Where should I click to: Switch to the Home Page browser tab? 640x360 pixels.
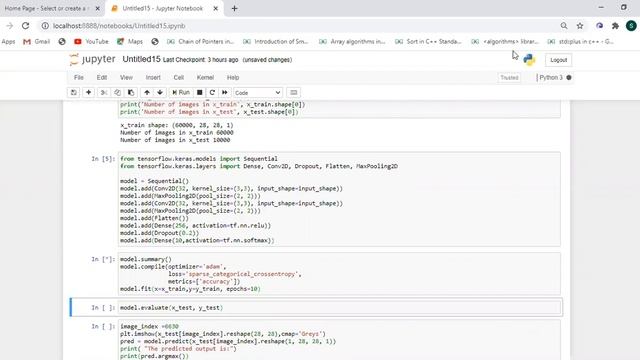click(46, 9)
